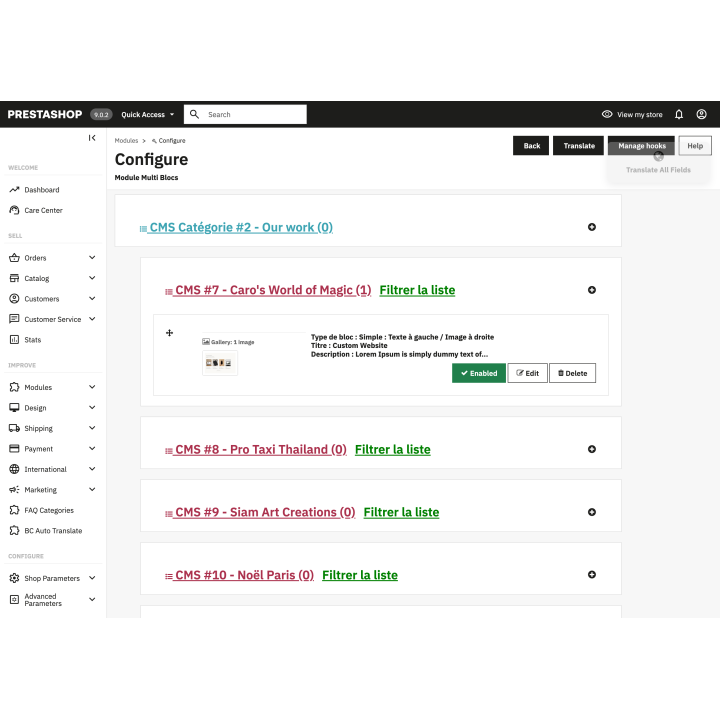Click Filtrer la liste next to CMS #9
The image size is (720, 720).
click(401, 512)
